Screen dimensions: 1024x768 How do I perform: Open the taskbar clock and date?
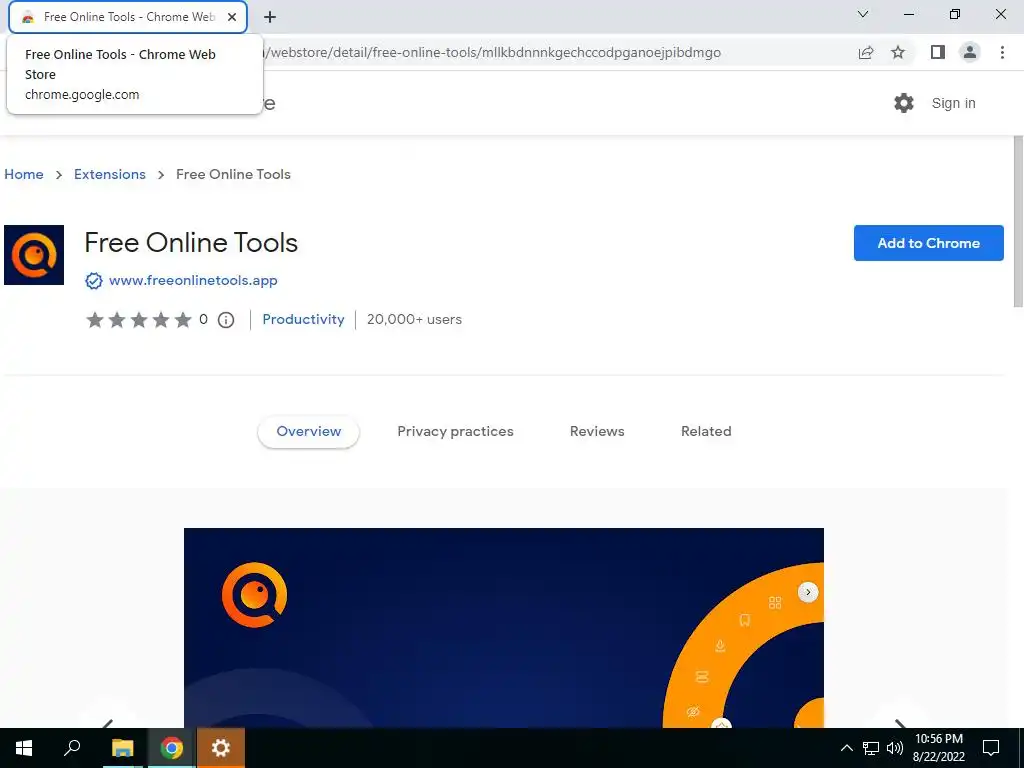[938, 748]
